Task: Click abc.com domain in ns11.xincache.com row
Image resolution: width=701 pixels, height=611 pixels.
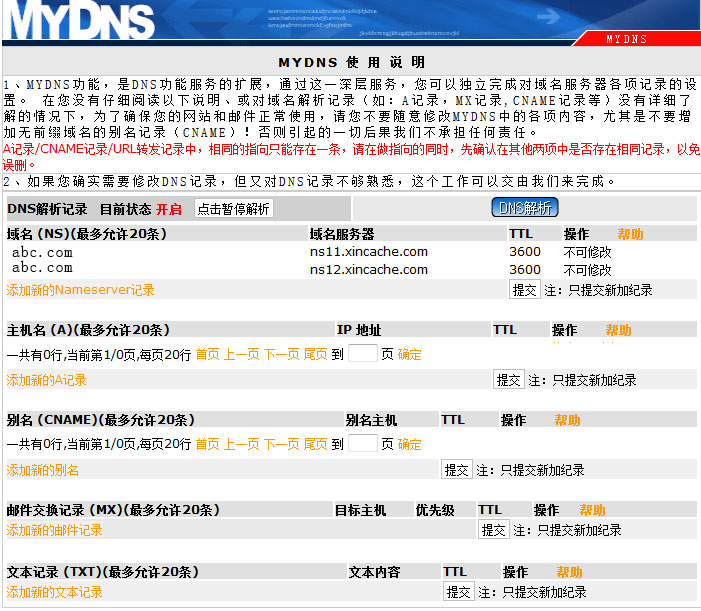Action: tap(42, 253)
